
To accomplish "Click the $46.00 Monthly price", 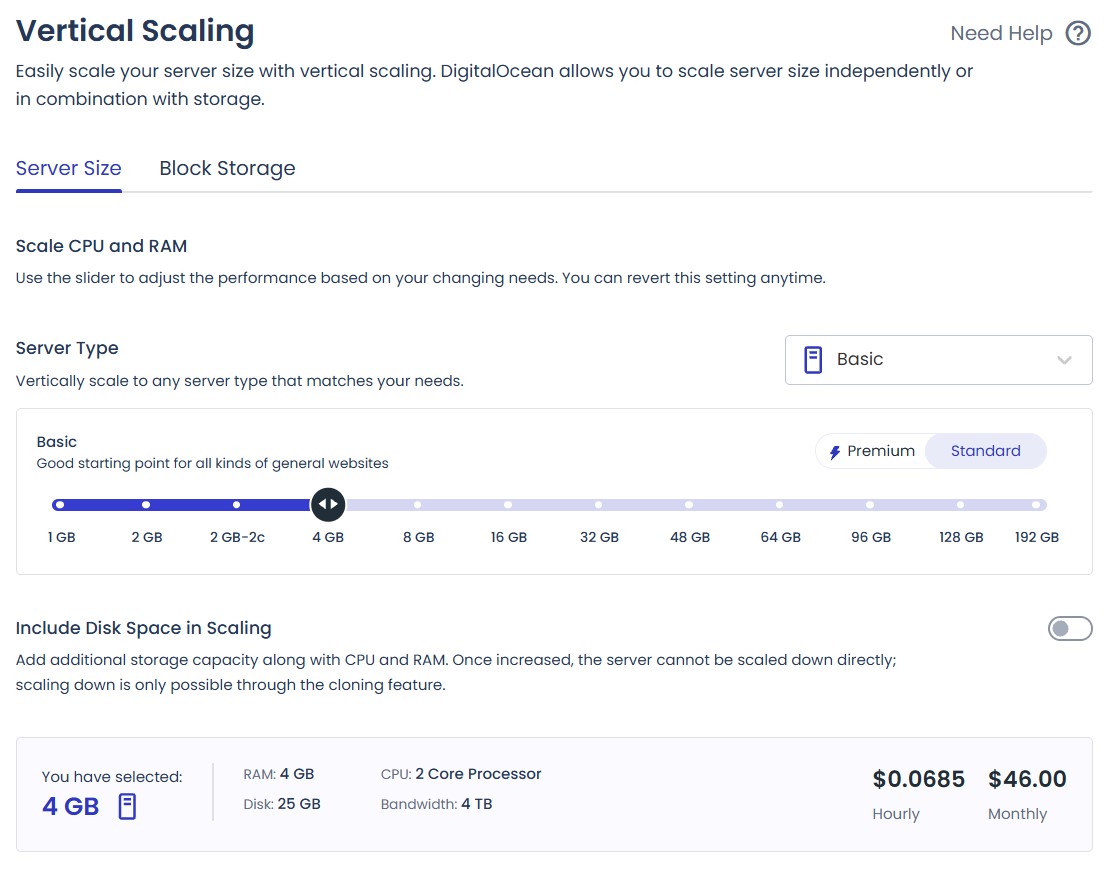I will click(x=1027, y=779).
